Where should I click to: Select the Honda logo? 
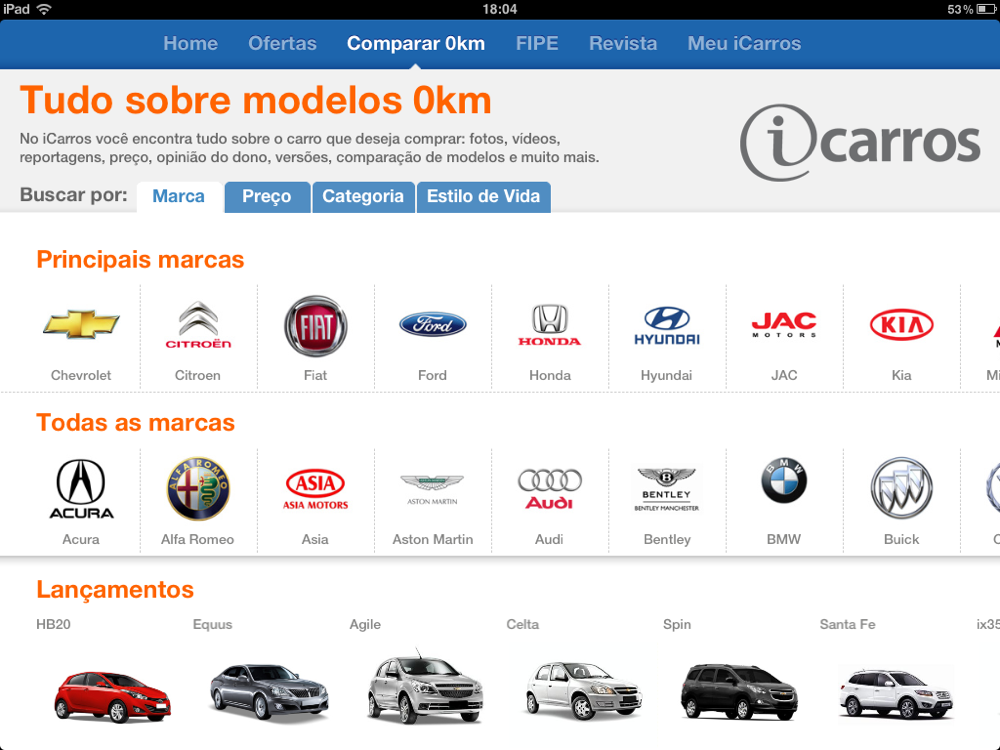pos(549,325)
